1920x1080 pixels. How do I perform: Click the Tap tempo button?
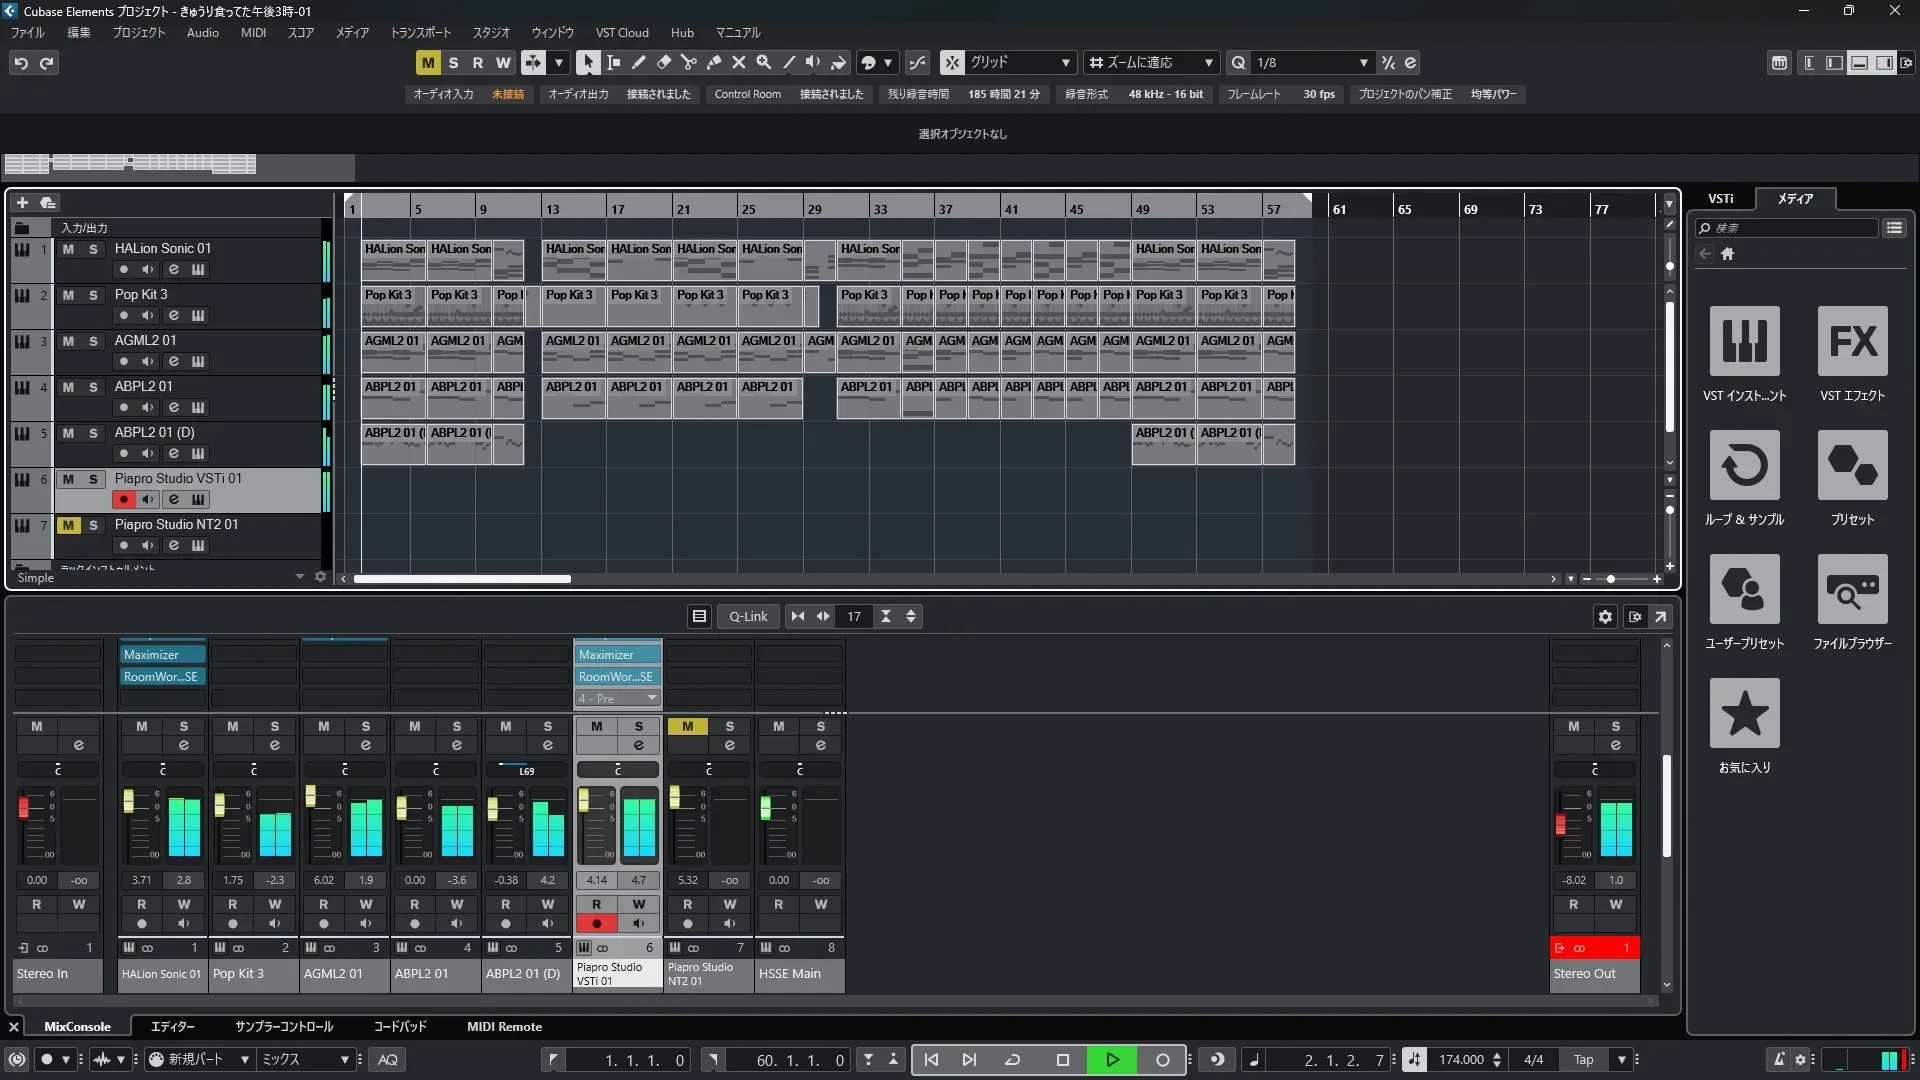(x=1583, y=1060)
